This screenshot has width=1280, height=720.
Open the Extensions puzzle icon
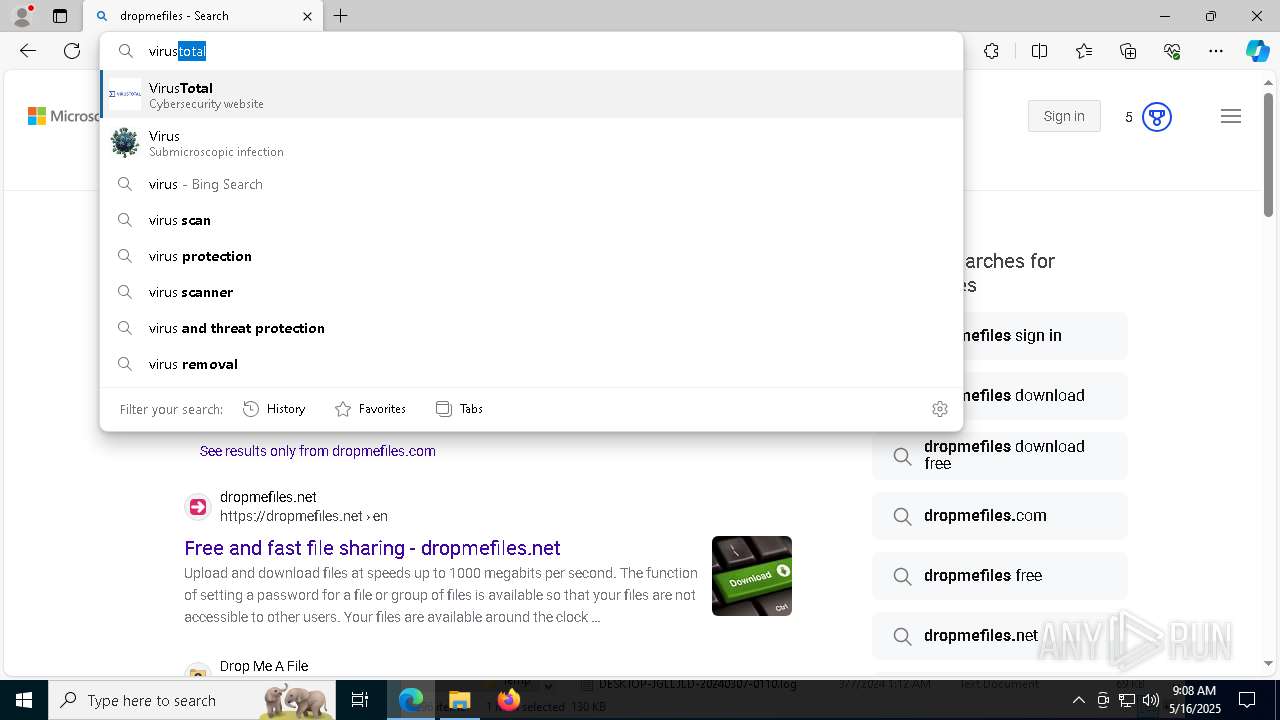[991, 51]
